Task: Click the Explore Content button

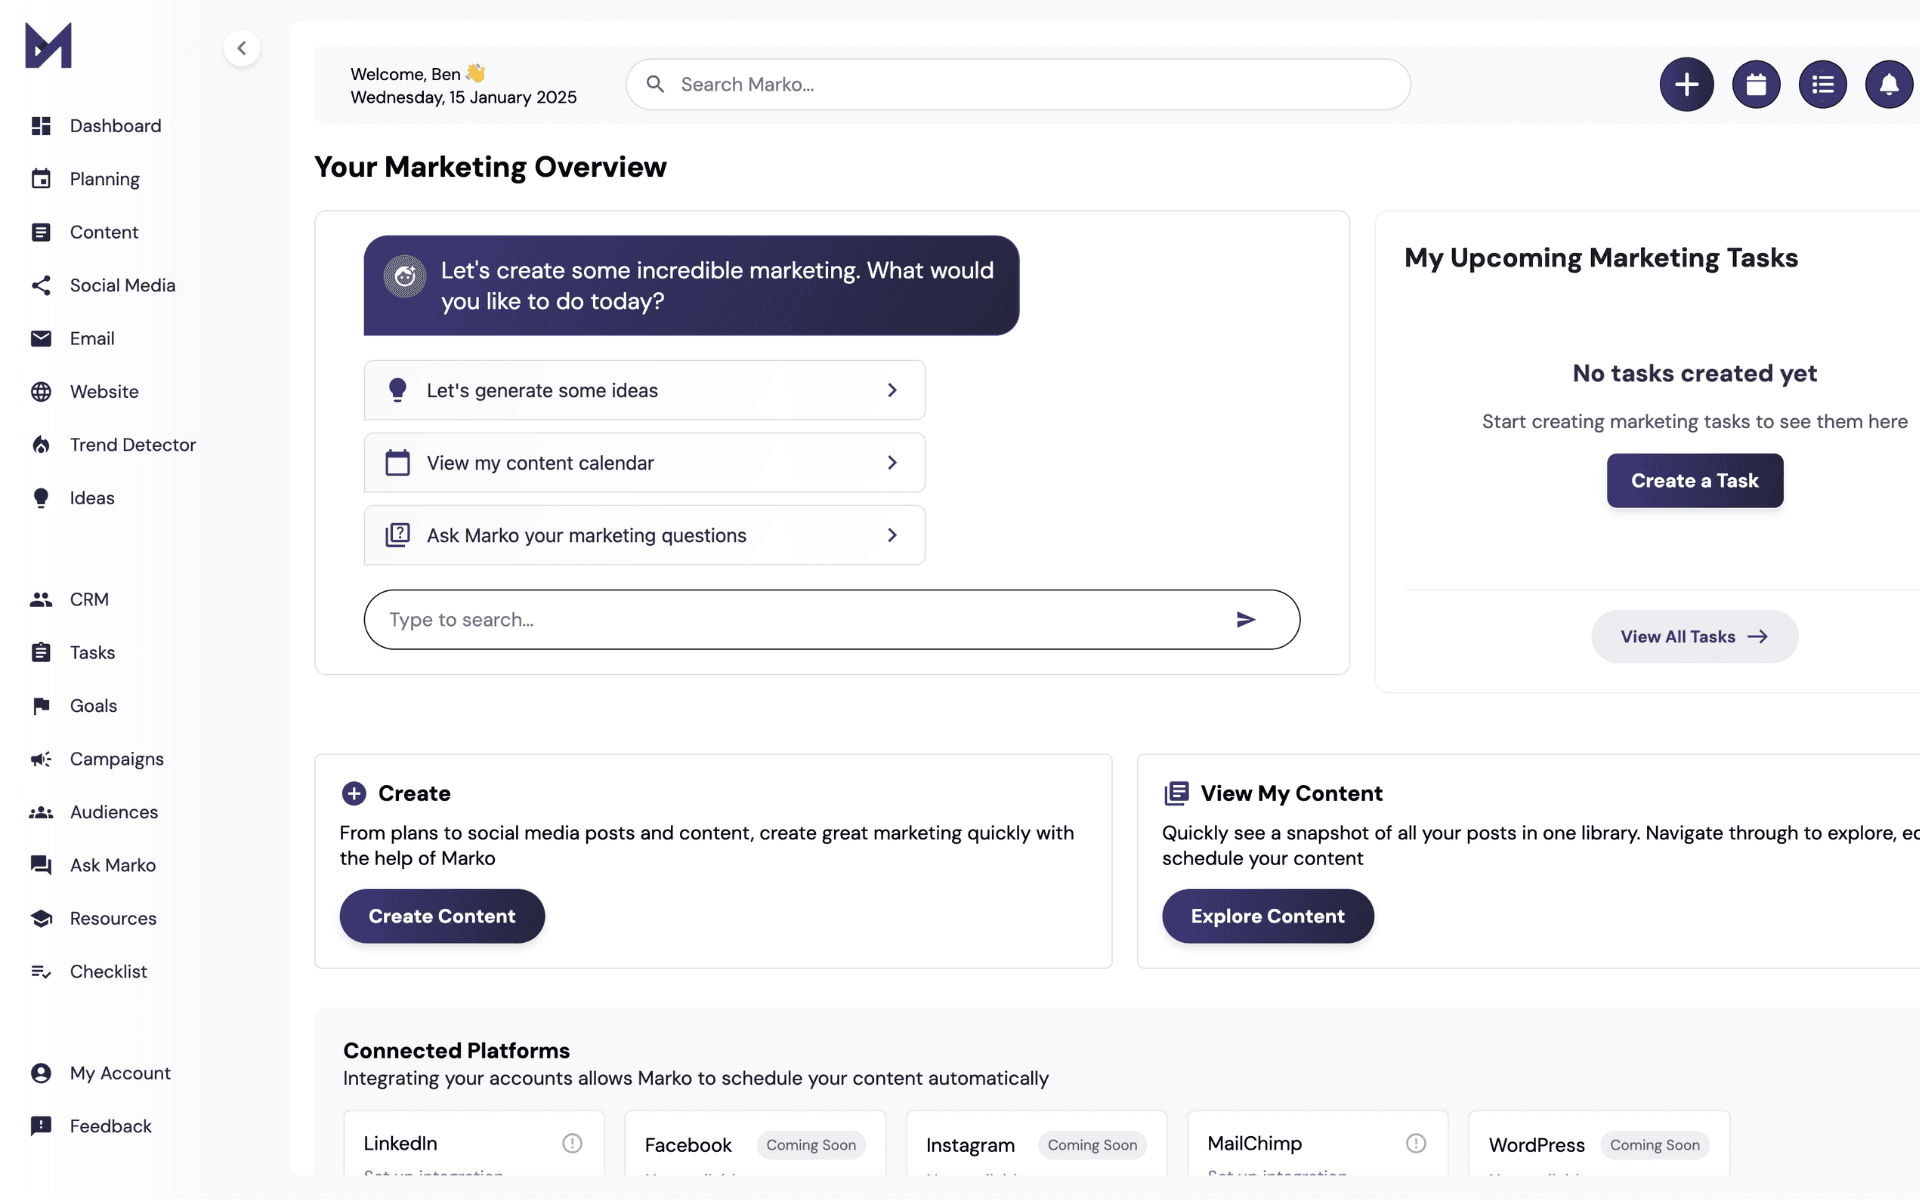Action: click(x=1267, y=916)
